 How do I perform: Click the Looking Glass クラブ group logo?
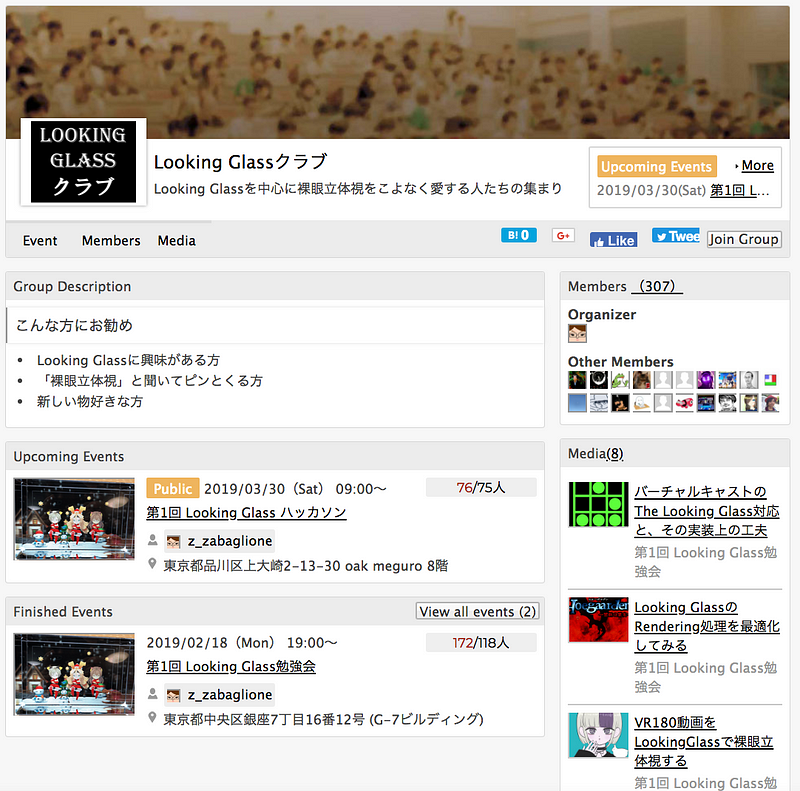[x=83, y=162]
